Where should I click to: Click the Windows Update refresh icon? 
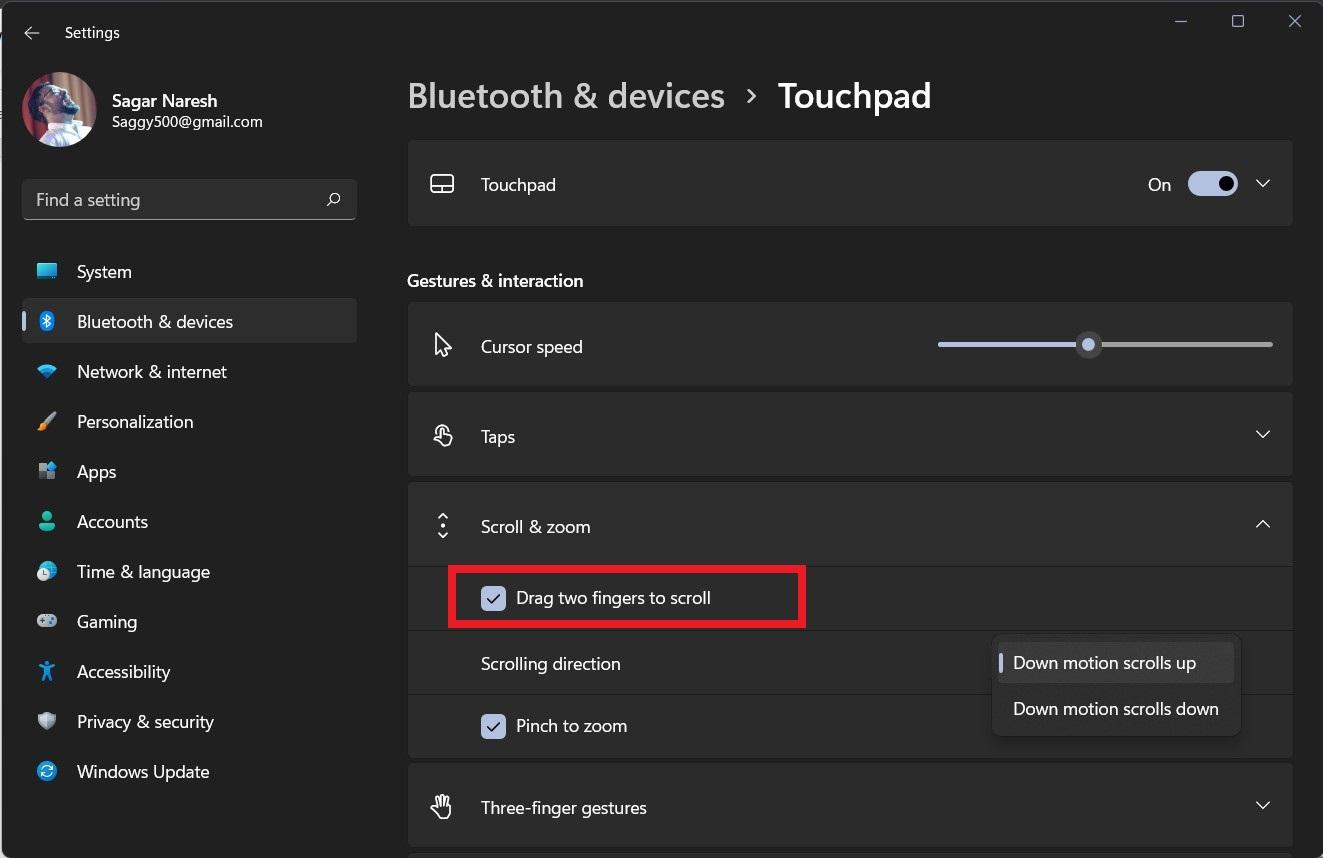[47, 772]
